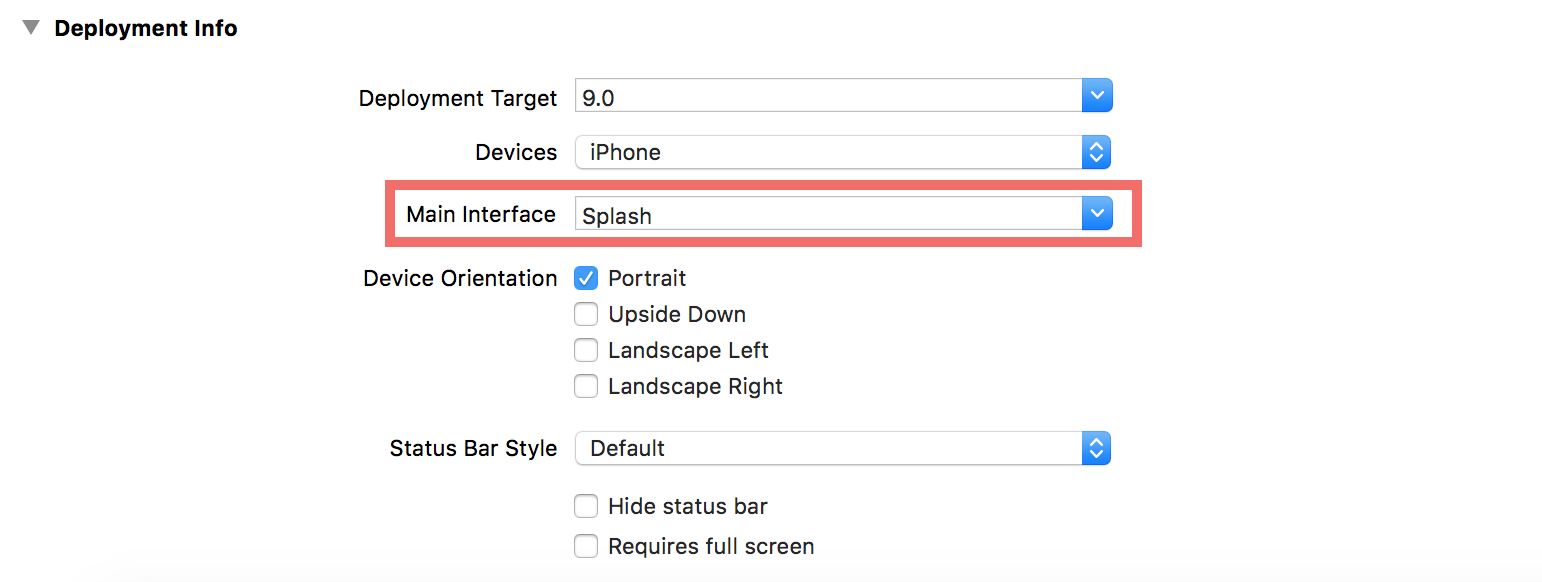Viewport: 1542px width, 582px height.
Task: Open Status Bar Style Default popup
Action: click(x=843, y=448)
